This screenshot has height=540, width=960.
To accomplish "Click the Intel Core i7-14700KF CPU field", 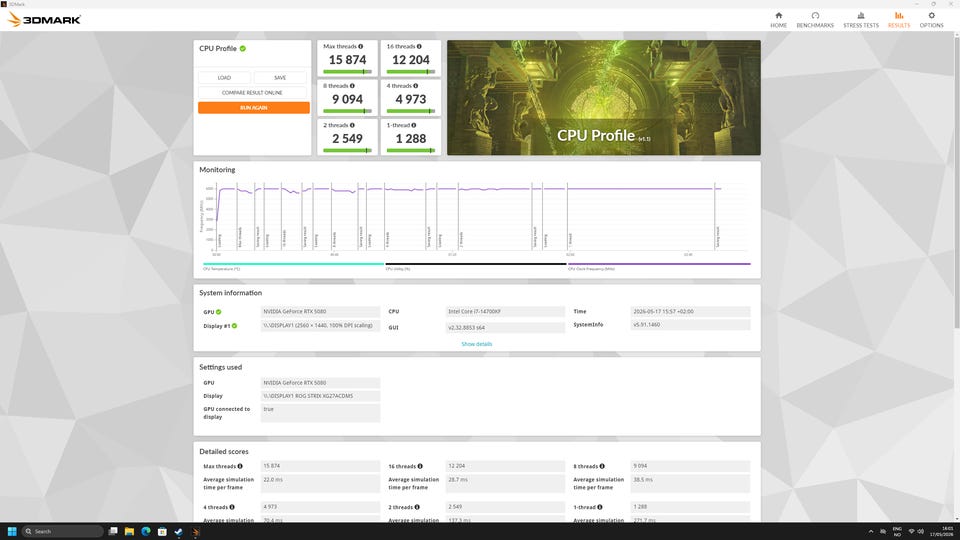I will [505, 312].
